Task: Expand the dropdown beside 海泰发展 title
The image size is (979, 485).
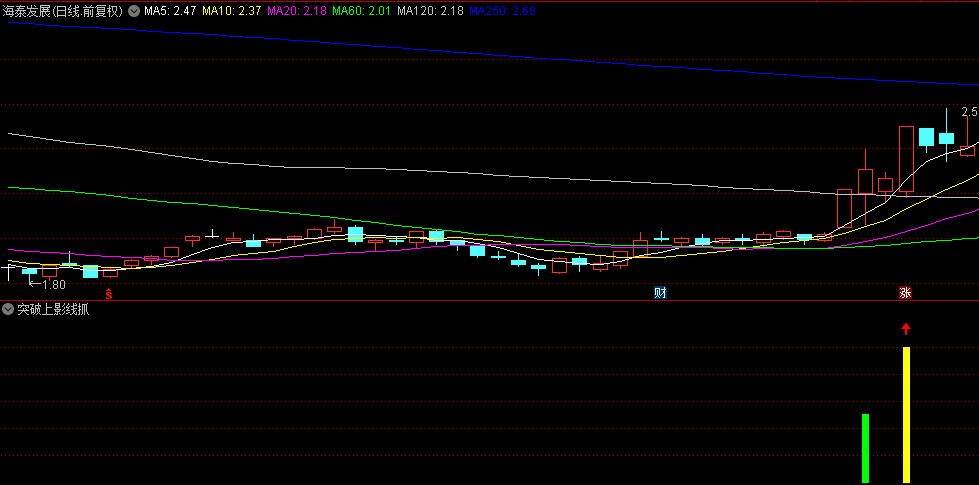Action: point(134,11)
